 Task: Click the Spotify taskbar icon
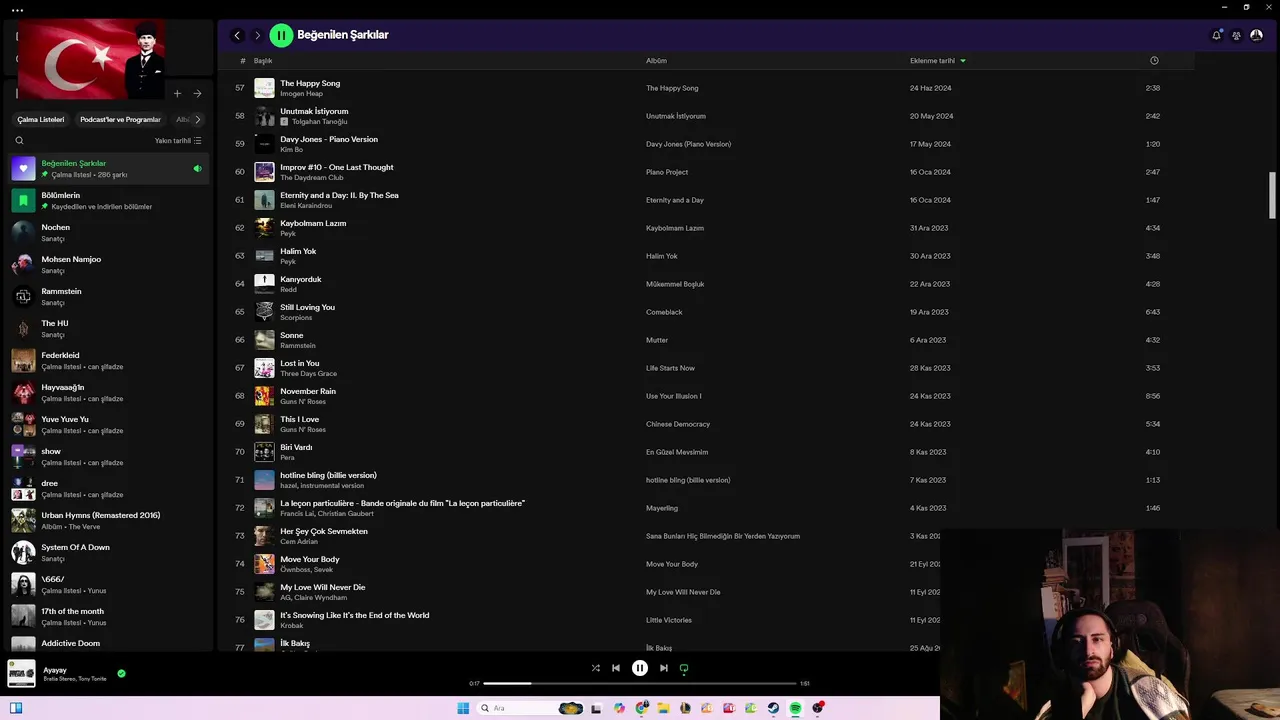click(795, 708)
